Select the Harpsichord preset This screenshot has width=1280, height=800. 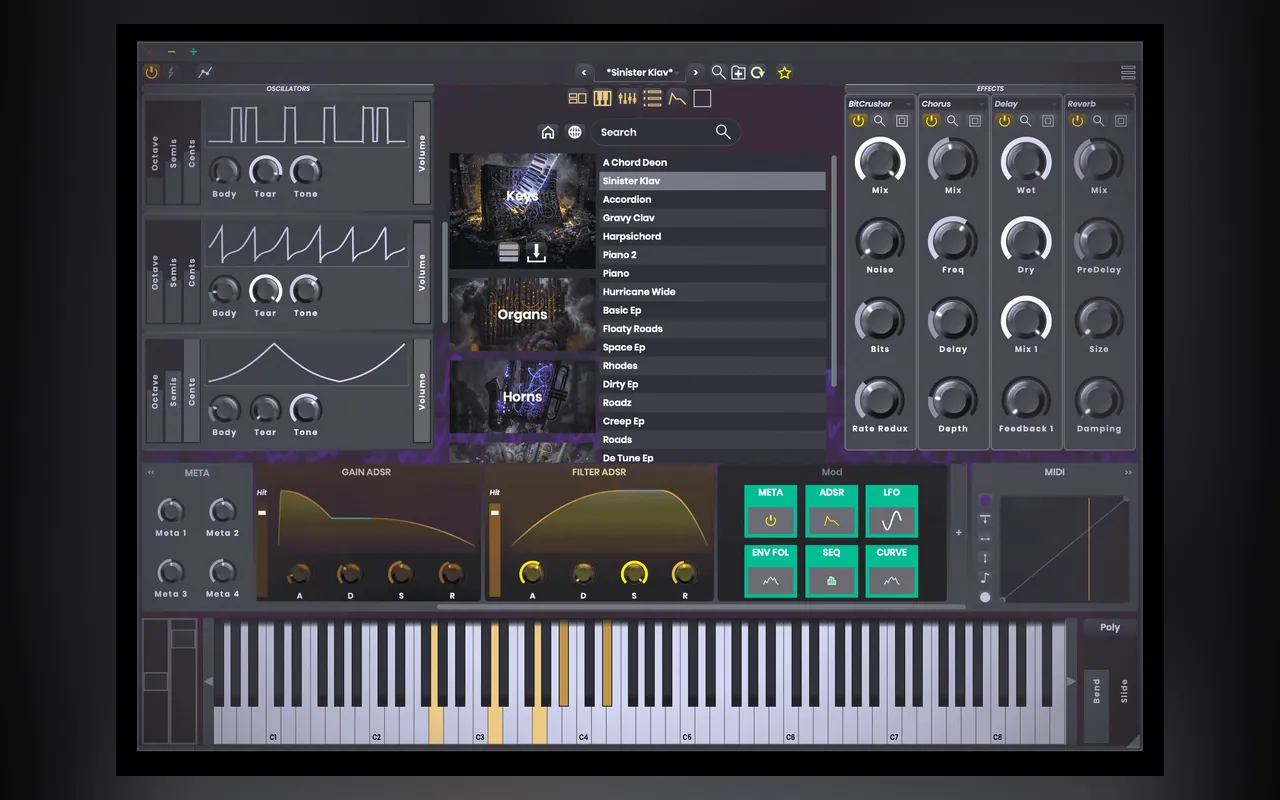point(712,236)
